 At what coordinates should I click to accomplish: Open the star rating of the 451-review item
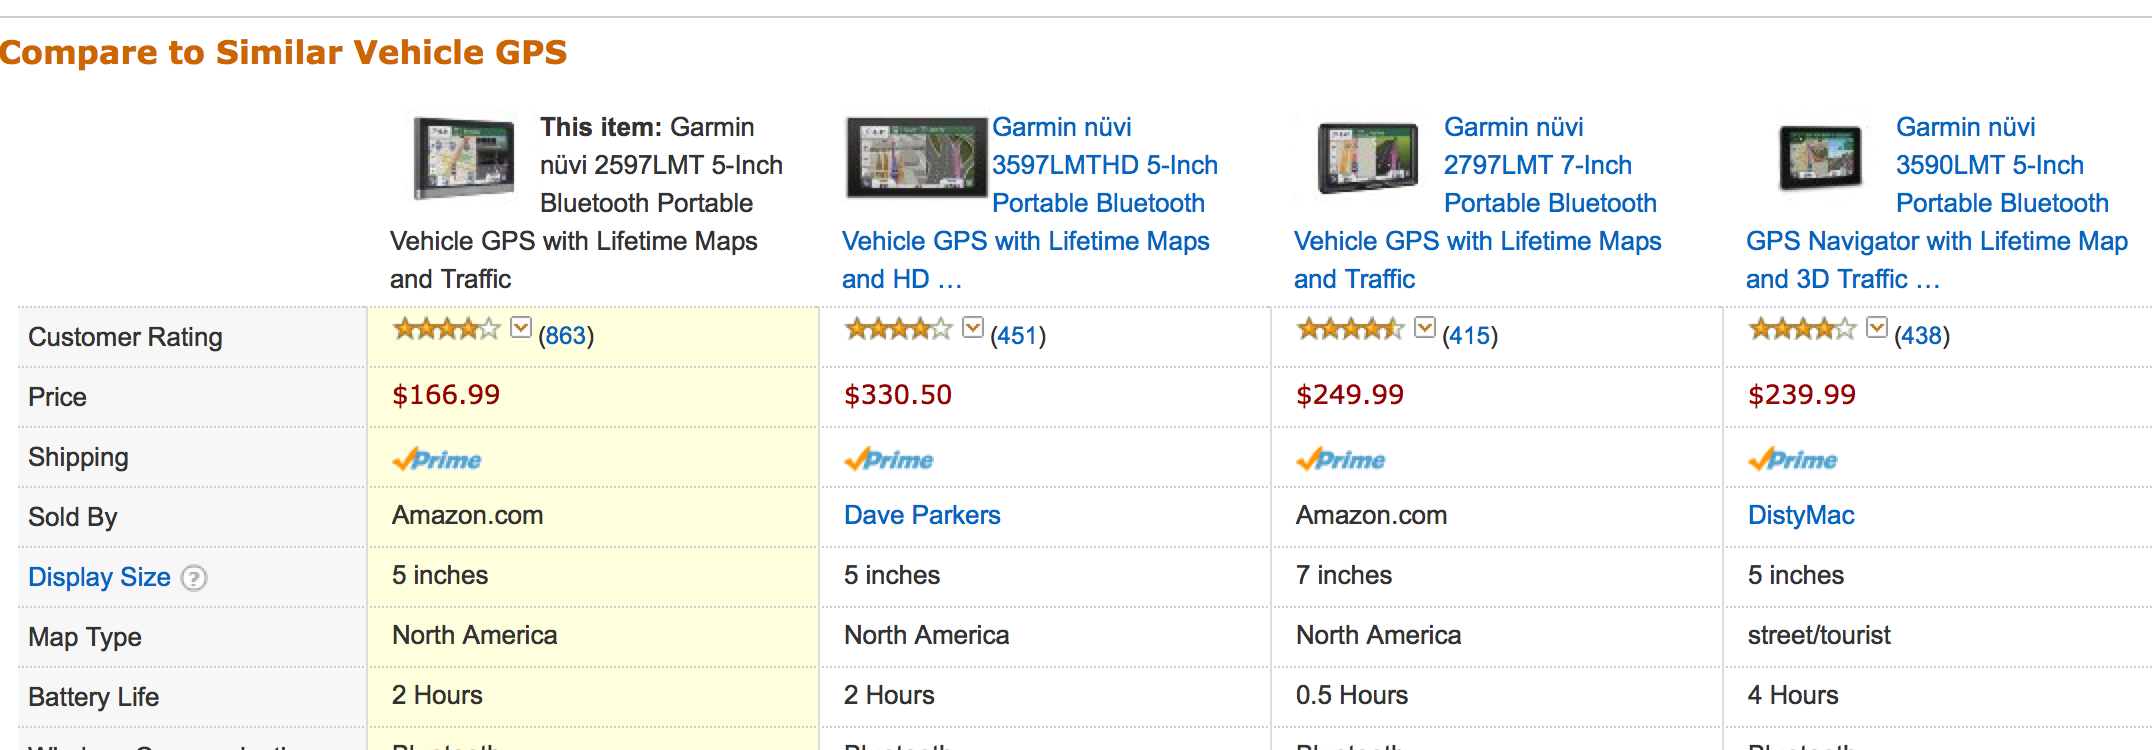coord(898,329)
